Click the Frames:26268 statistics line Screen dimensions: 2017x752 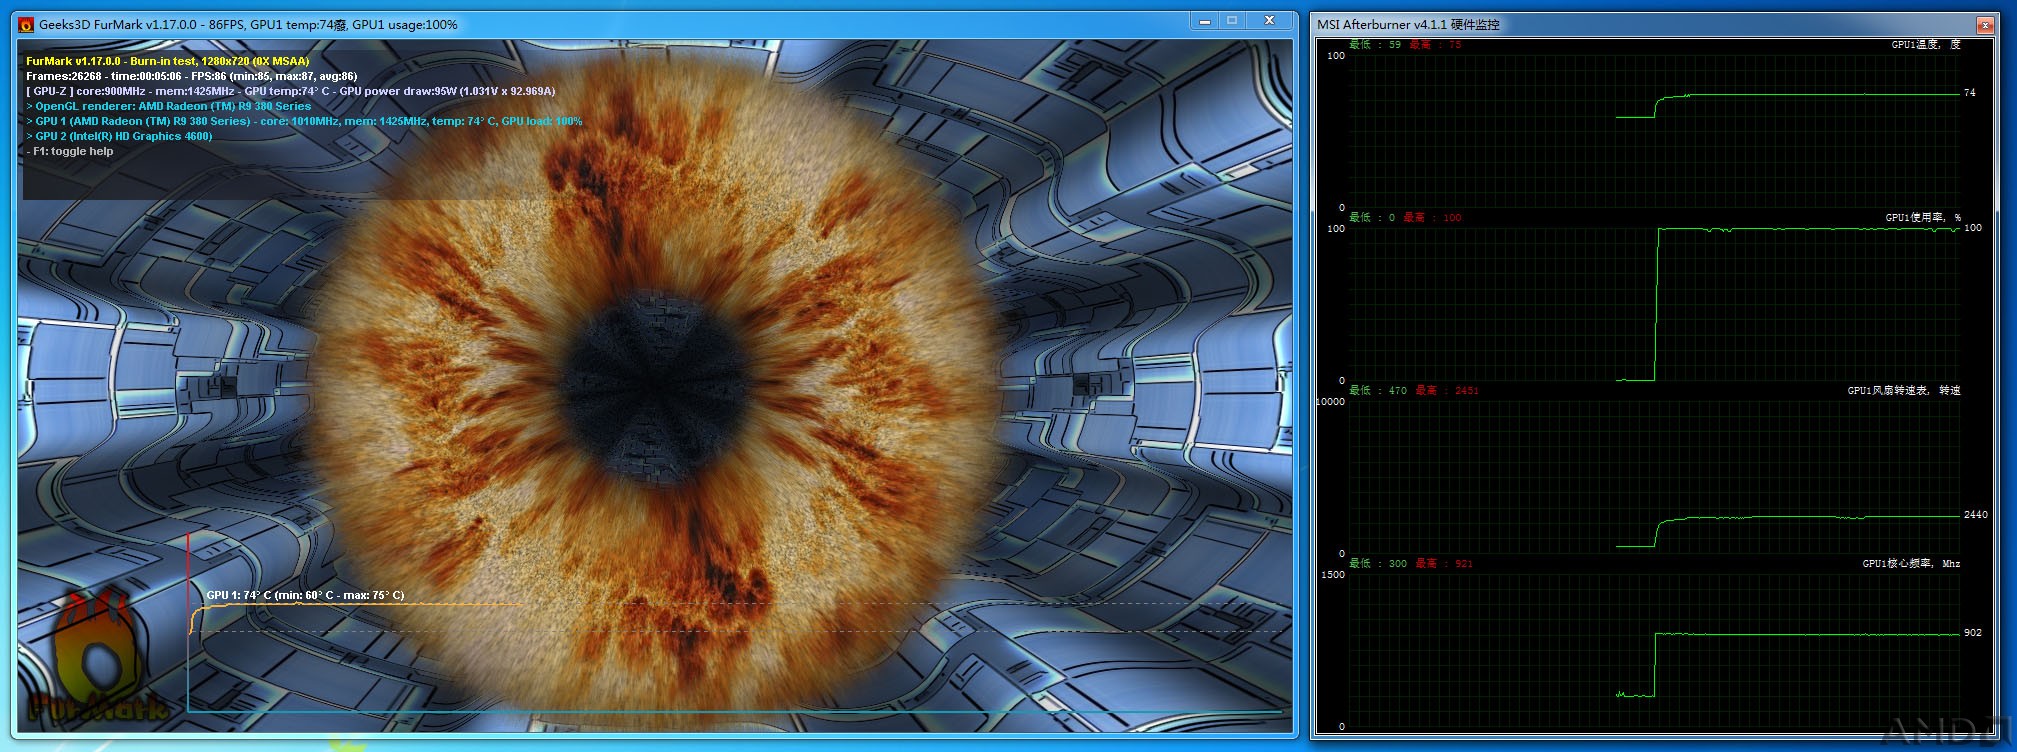click(x=191, y=76)
